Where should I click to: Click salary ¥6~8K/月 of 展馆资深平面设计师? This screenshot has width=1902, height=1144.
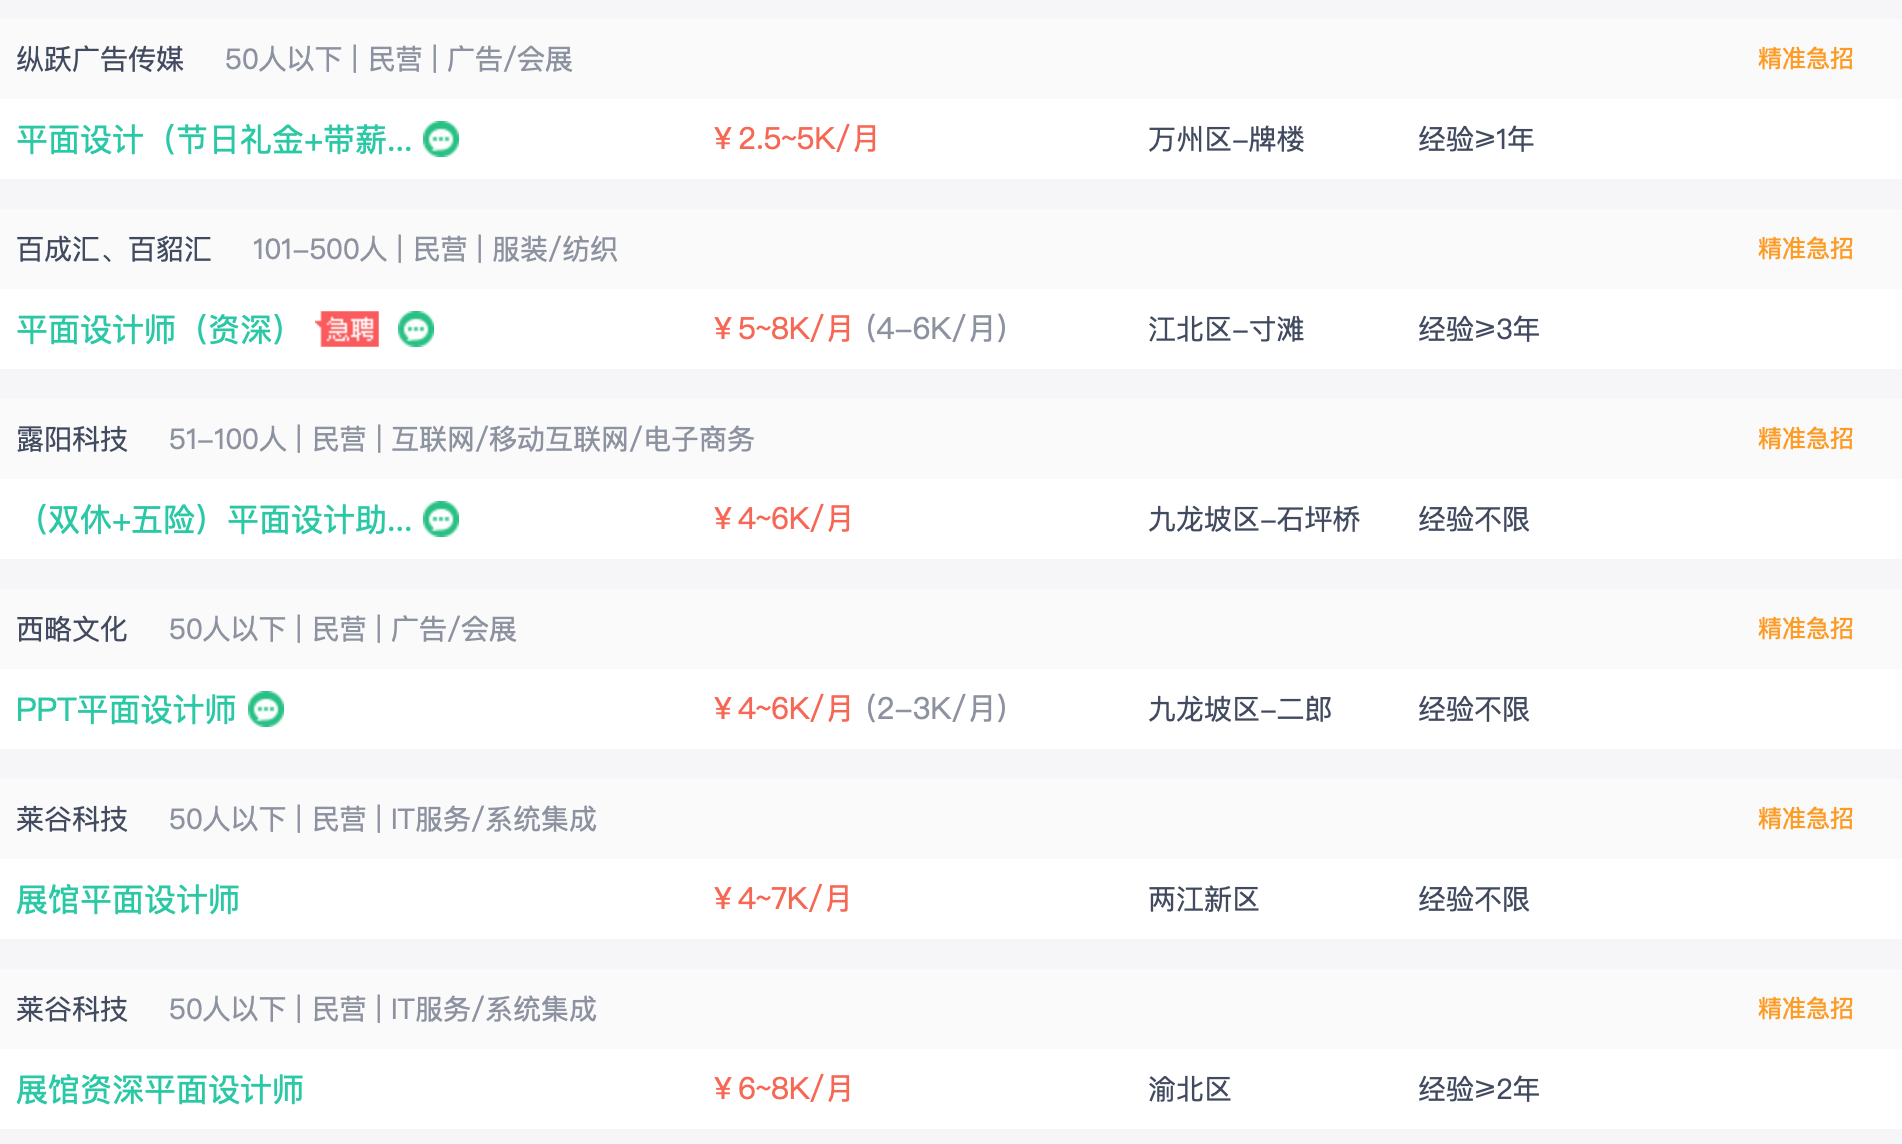(x=783, y=1089)
